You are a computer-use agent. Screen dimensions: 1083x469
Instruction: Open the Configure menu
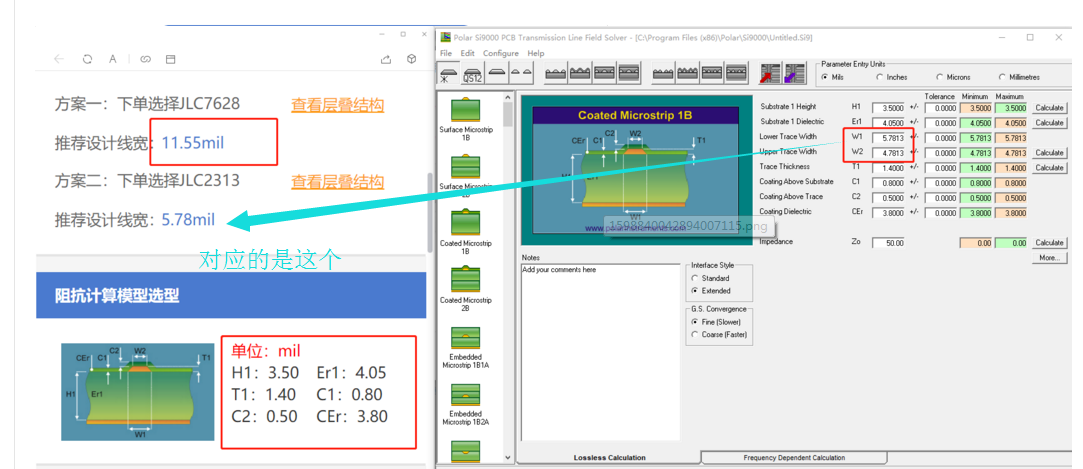click(x=500, y=53)
